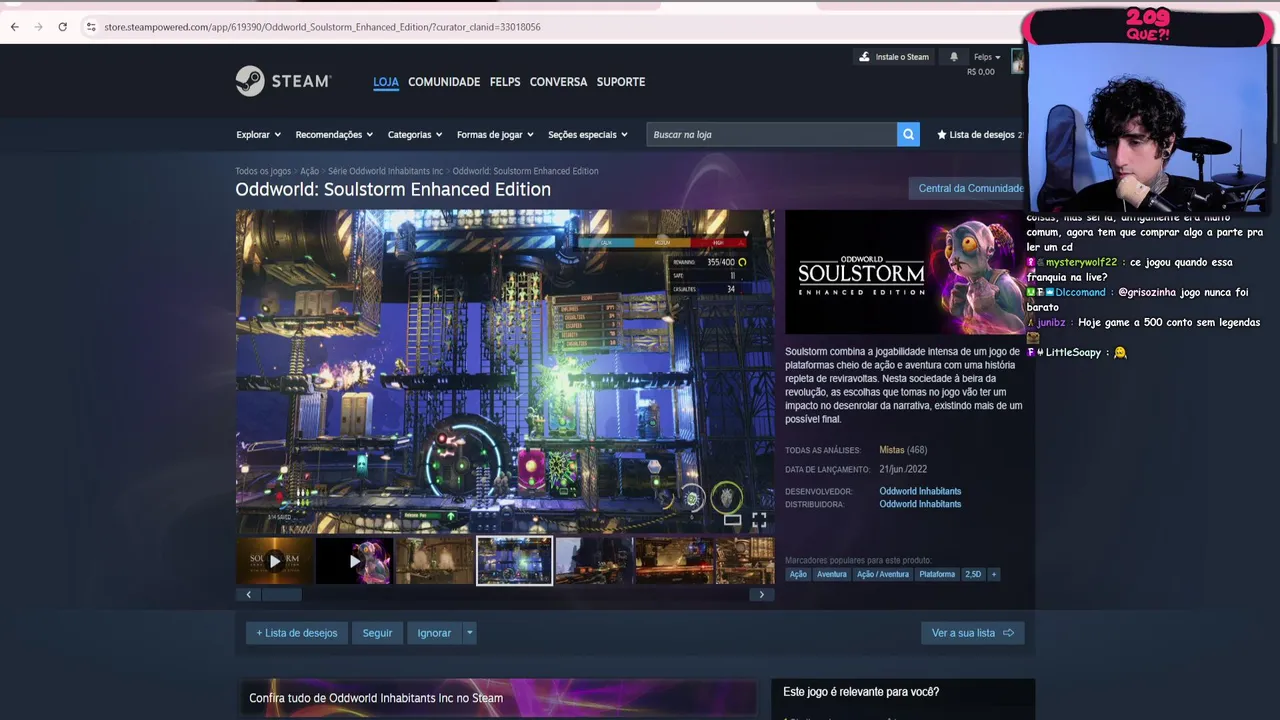Click the magnifier search button
This screenshot has height=720, width=1280.
click(908, 134)
